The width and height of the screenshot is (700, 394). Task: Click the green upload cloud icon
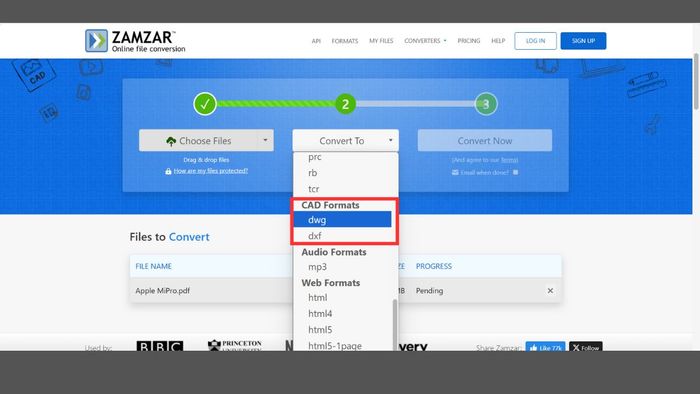[x=171, y=141]
